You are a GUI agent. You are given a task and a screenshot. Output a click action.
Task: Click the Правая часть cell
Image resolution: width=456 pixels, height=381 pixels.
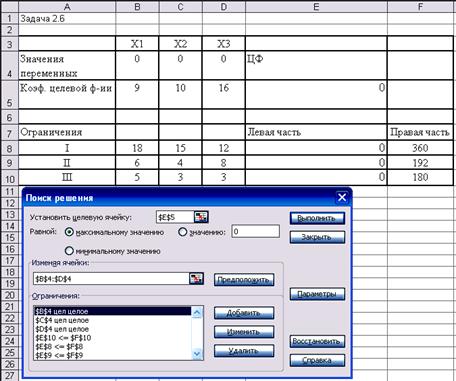(421, 132)
